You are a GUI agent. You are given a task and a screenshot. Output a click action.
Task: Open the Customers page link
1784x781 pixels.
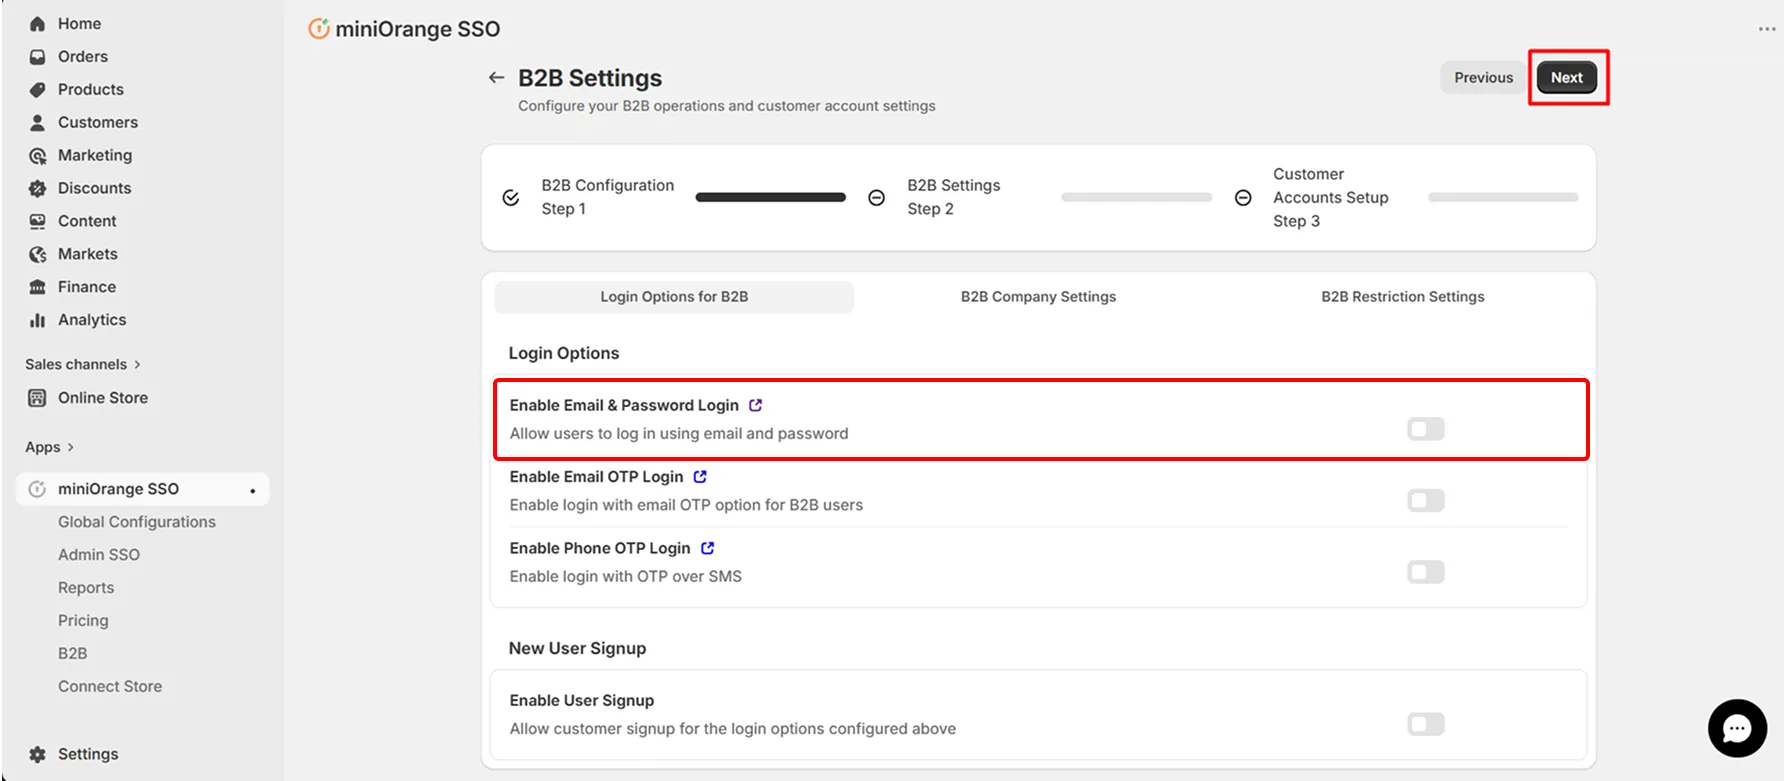[98, 123]
